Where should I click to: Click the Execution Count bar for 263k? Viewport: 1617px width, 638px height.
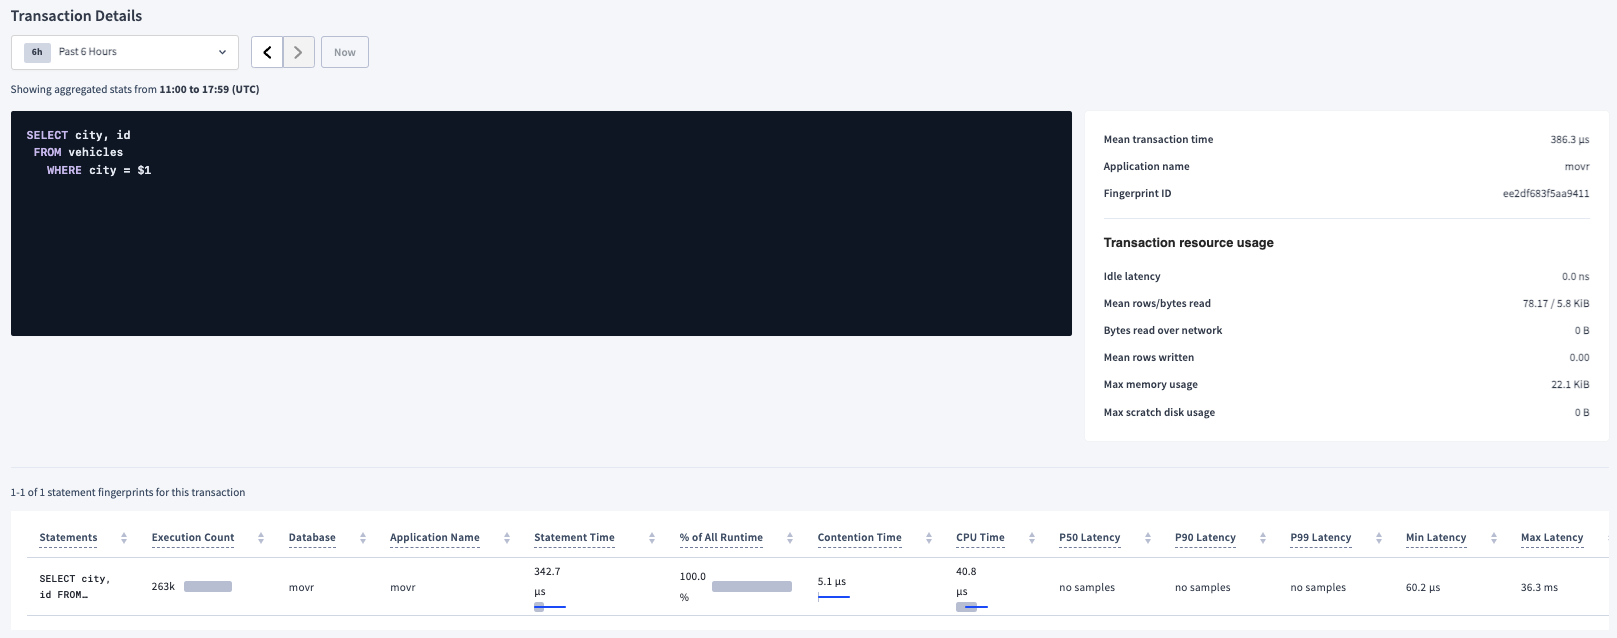pyautogui.click(x=208, y=587)
